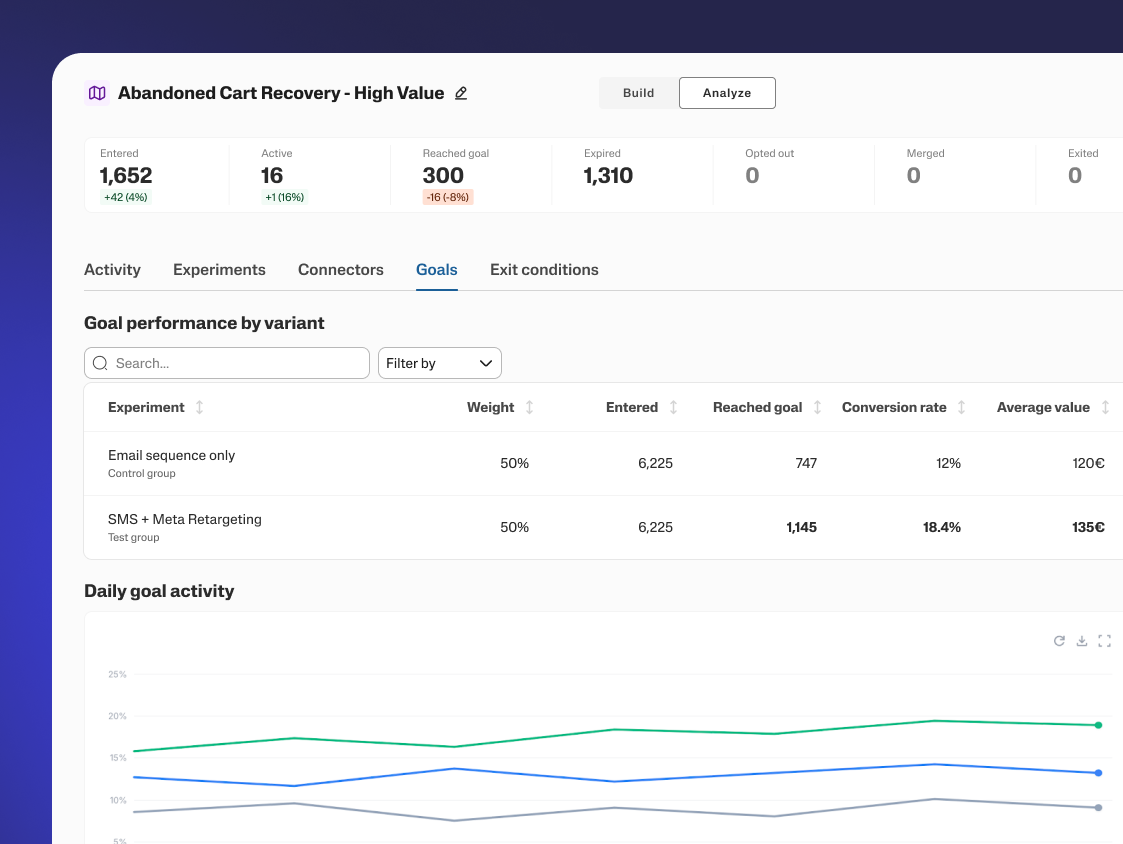Expand the chart to fullscreen

1104,641
